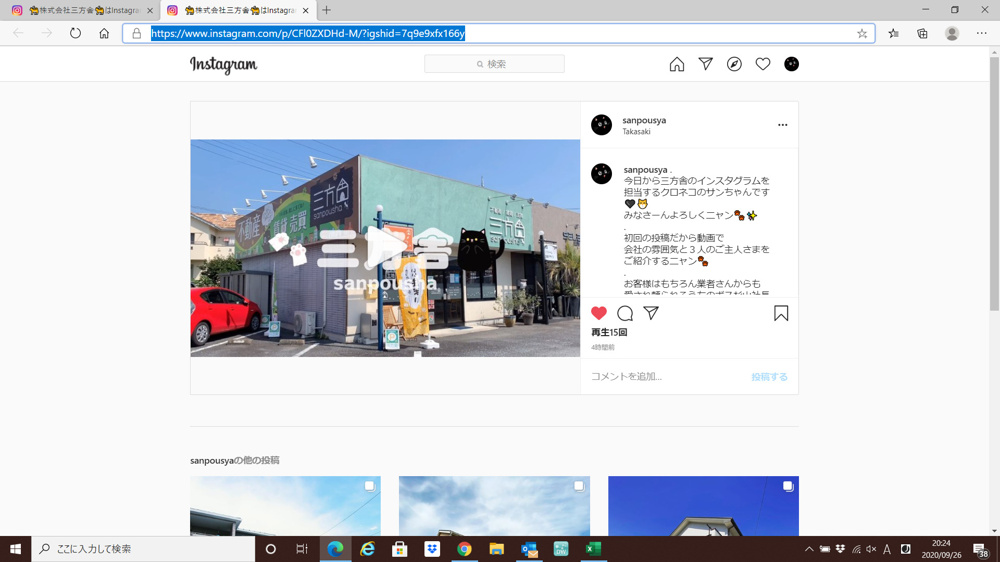Open Google Chrome from taskbar
The width and height of the screenshot is (1000, 562).
click(464, 549)
